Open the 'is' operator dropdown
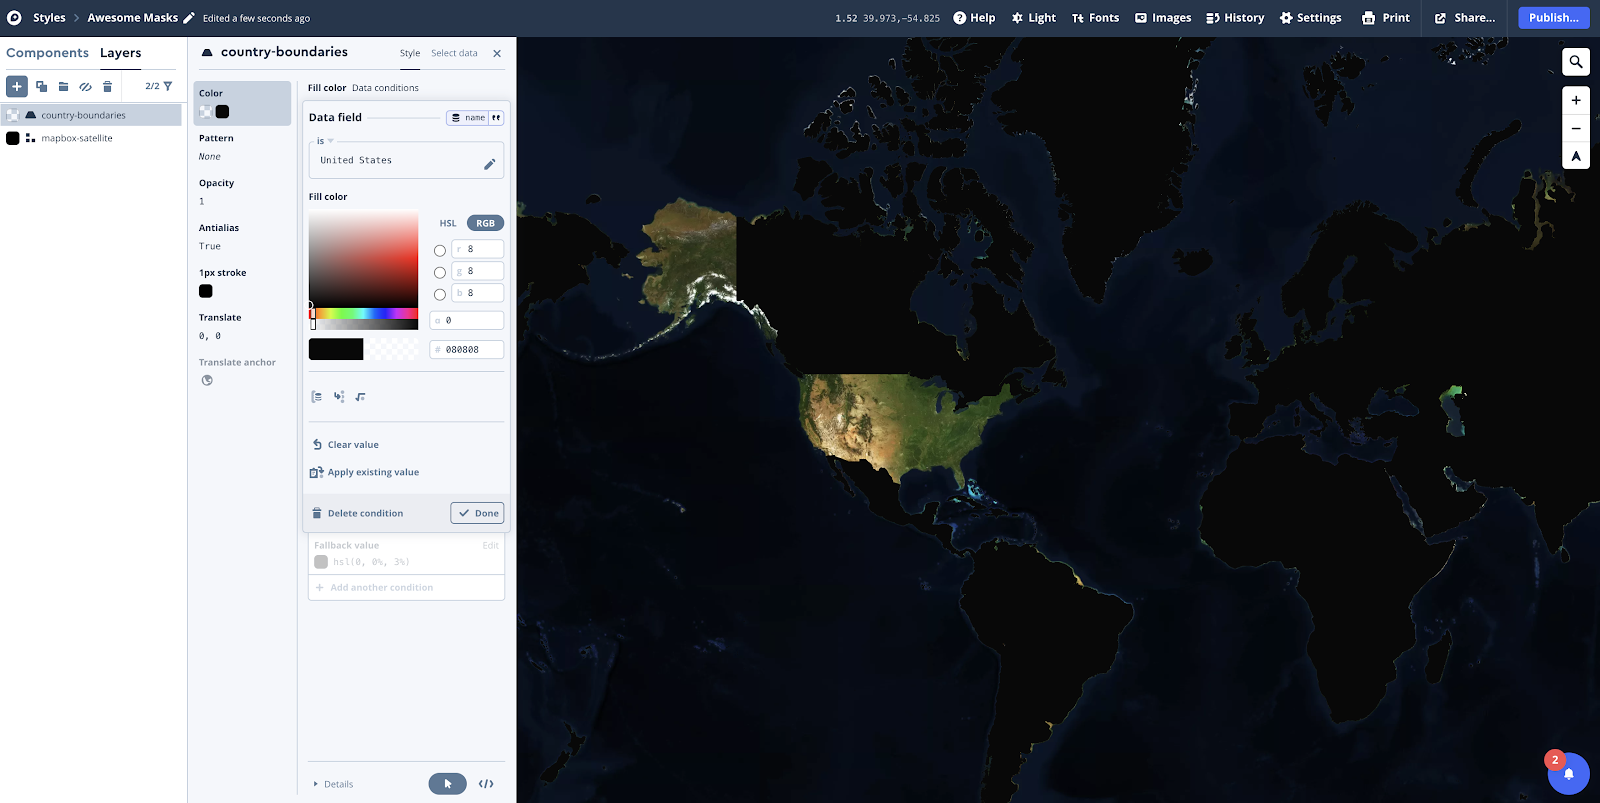Image resolution: width=1600 pixels, height=803 pixels. click(325, 141)
